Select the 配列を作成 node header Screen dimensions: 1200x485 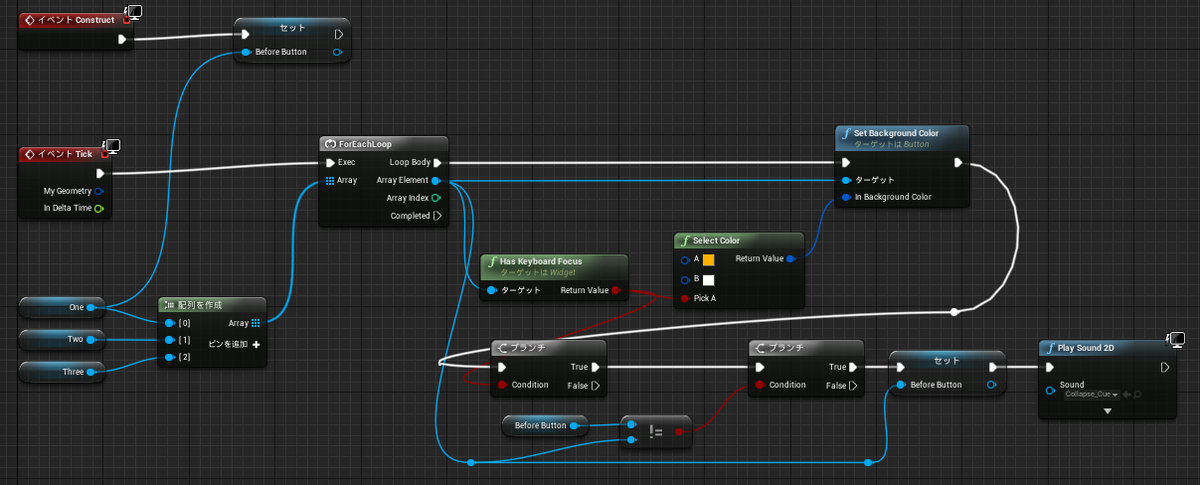pos(212,304)
